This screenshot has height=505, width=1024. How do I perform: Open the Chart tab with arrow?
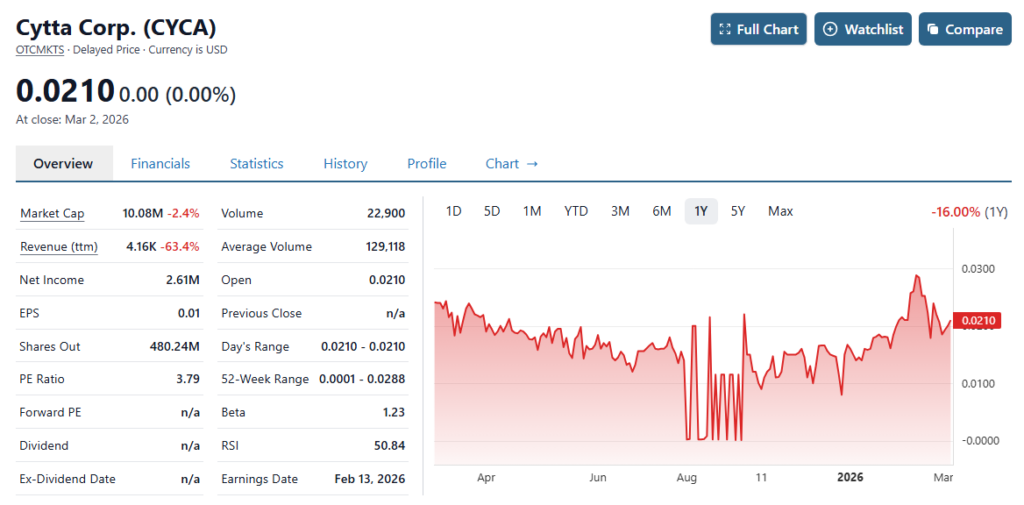511,163
